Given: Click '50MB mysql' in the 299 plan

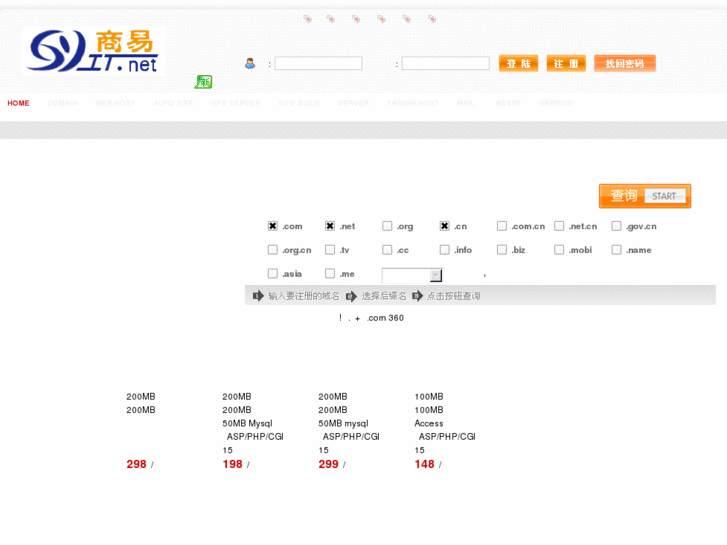Looking at the screenshot, I should pyautogui.click(x=343, y=423).
